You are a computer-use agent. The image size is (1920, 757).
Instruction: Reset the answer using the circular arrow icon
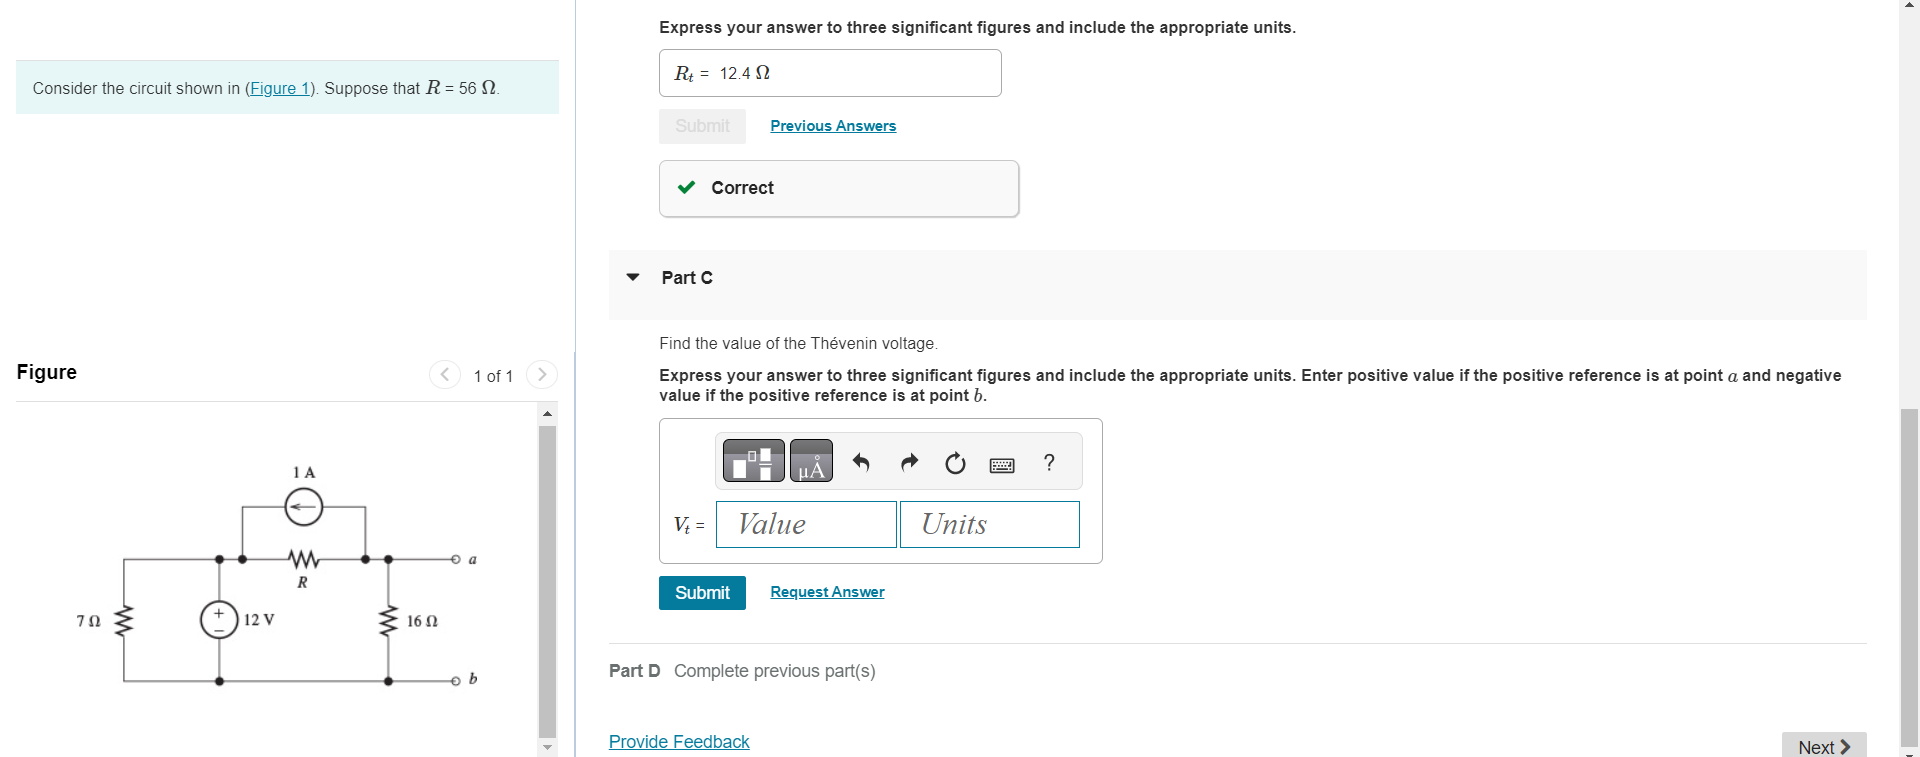click(954, 463)
